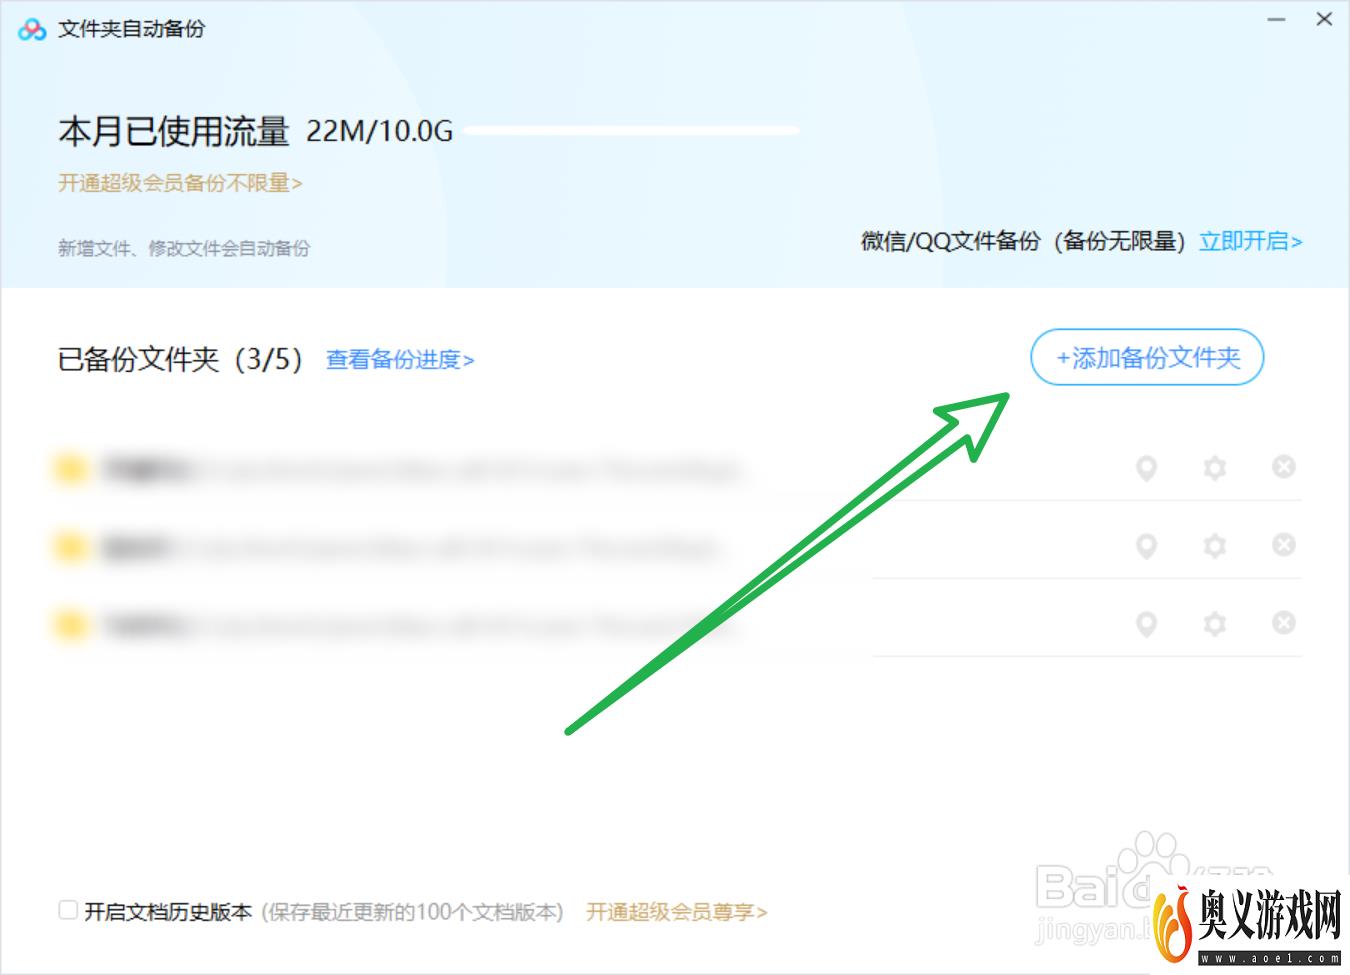Click the Baidu Netdisk logo icon
The width and height of the screenshot is (1350, 975).
[x=32, y=29]
